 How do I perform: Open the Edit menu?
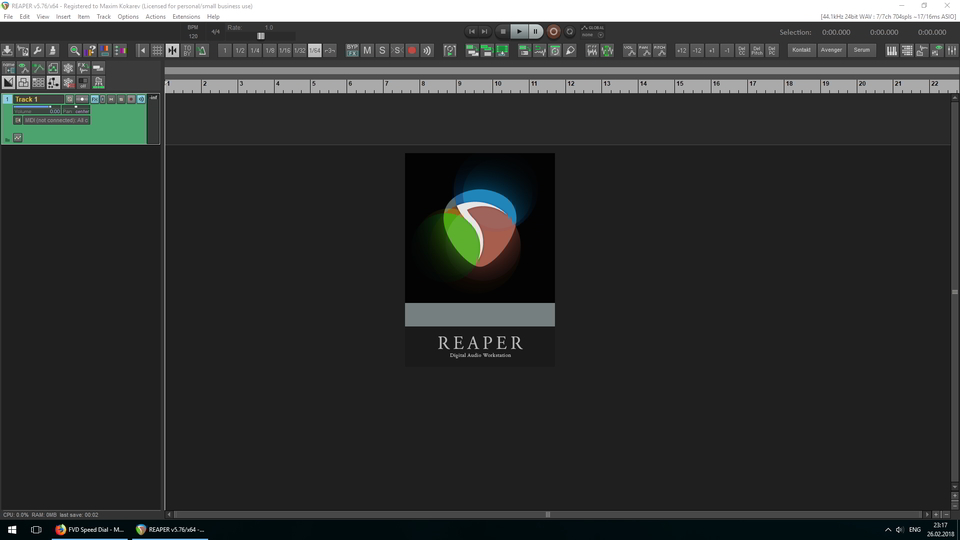coord(24,17)
